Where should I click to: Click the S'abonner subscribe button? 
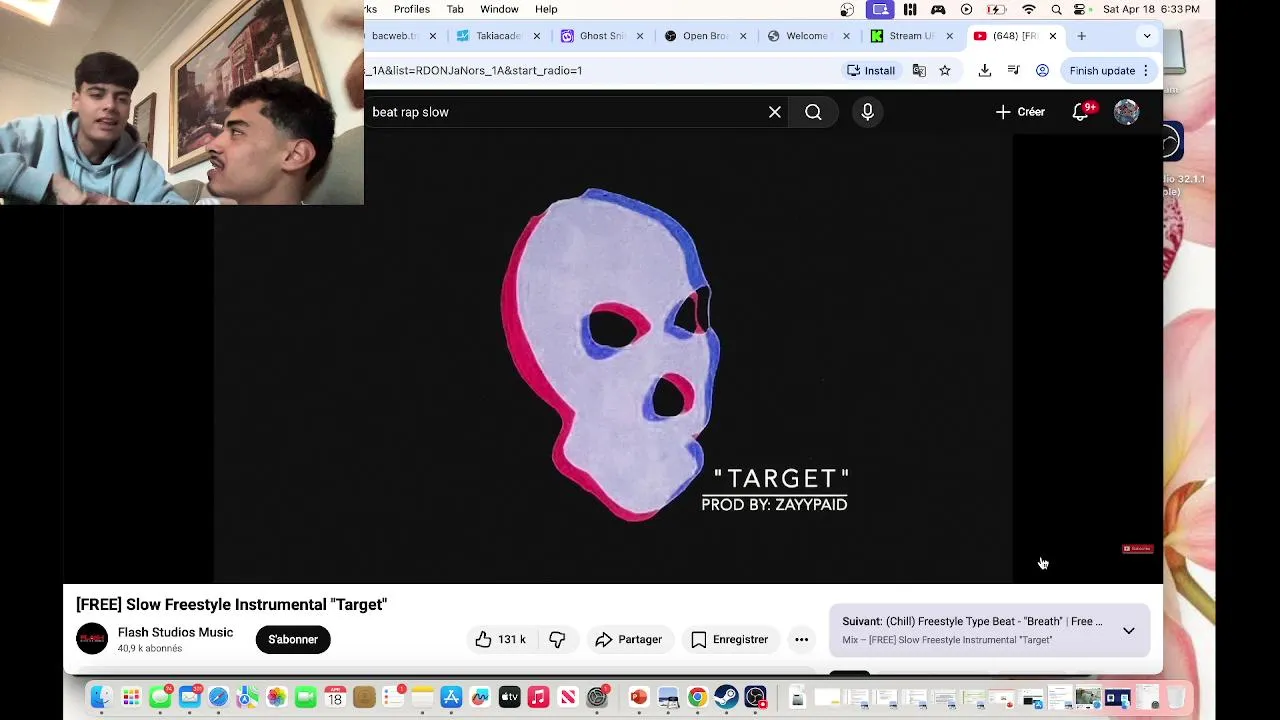(x=293, y=639)
